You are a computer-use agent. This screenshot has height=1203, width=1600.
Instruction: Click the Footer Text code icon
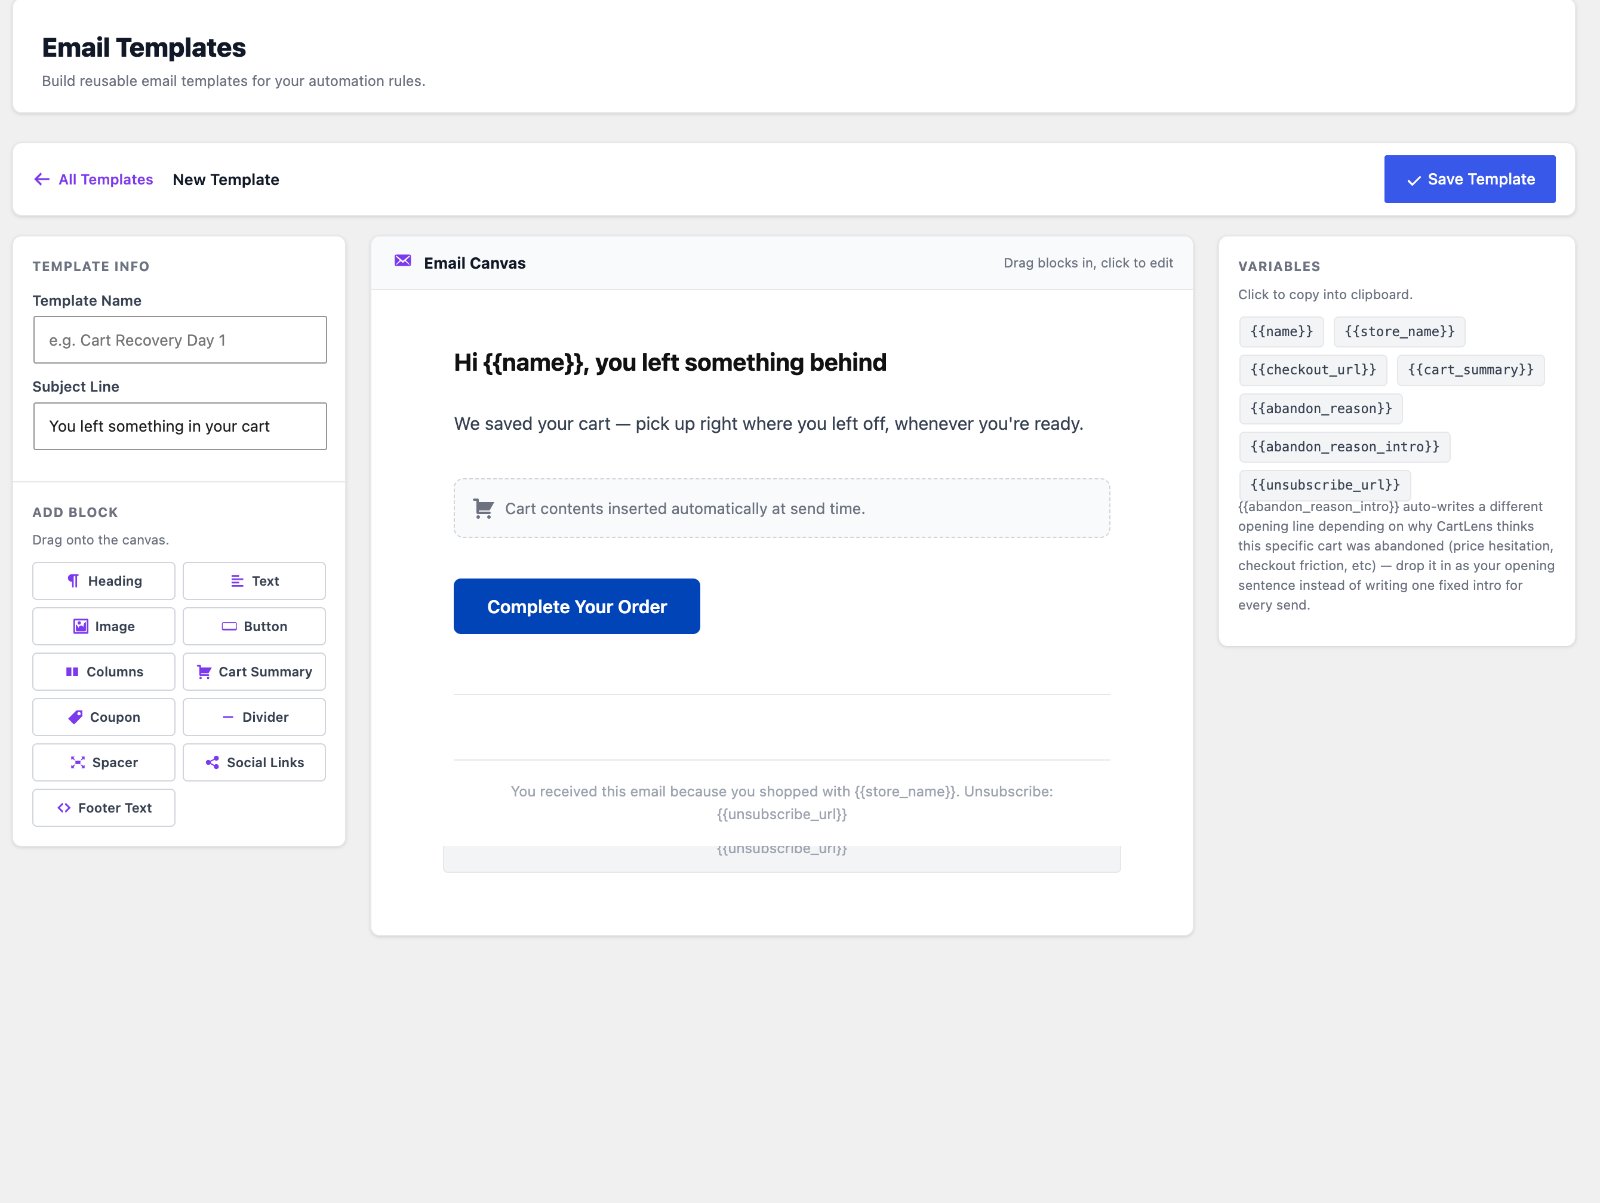tap(64, 808)
